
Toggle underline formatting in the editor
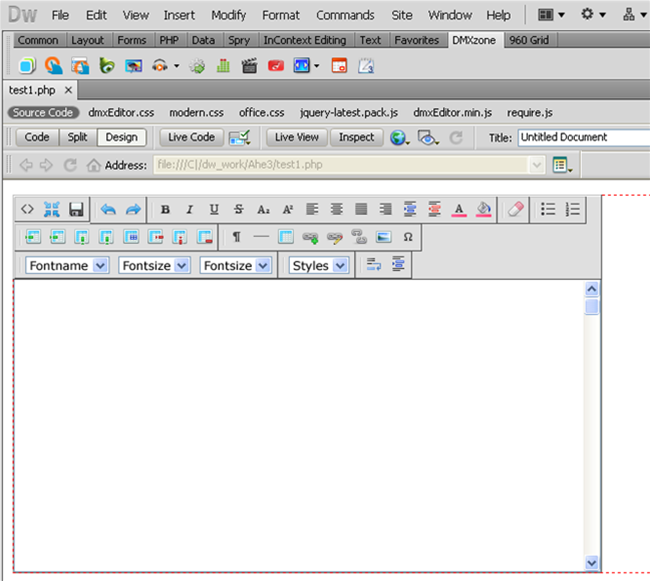tap(214, 209)
